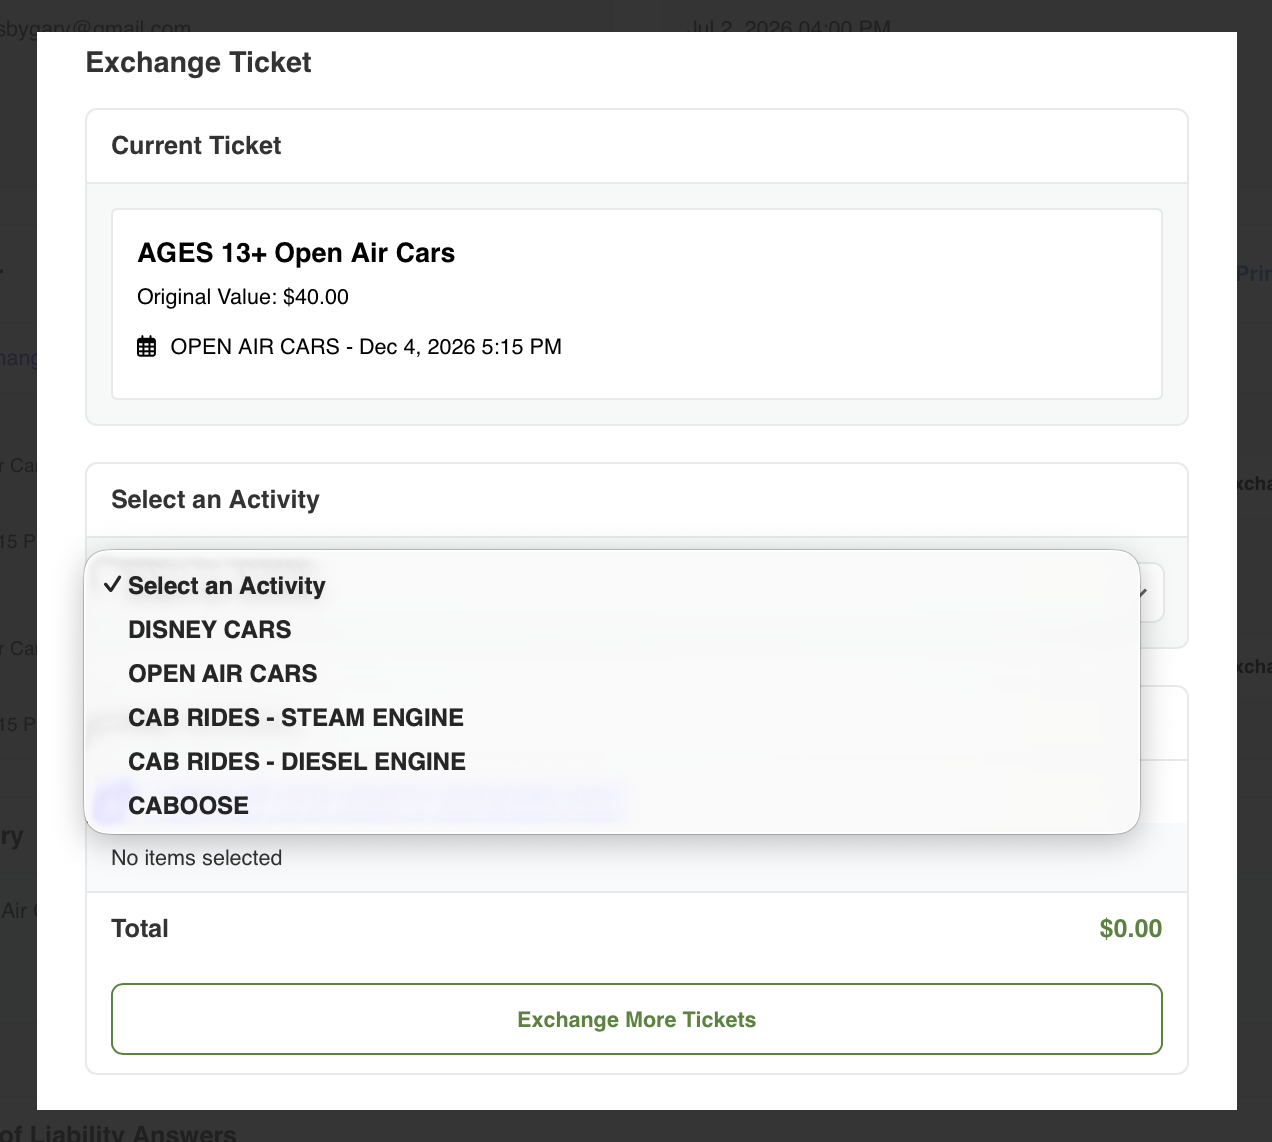Click the activity dropdown chevron arrow
Viewport: 1272px width, 1142px height.
pyautogui.click(x=1143, y=592)
